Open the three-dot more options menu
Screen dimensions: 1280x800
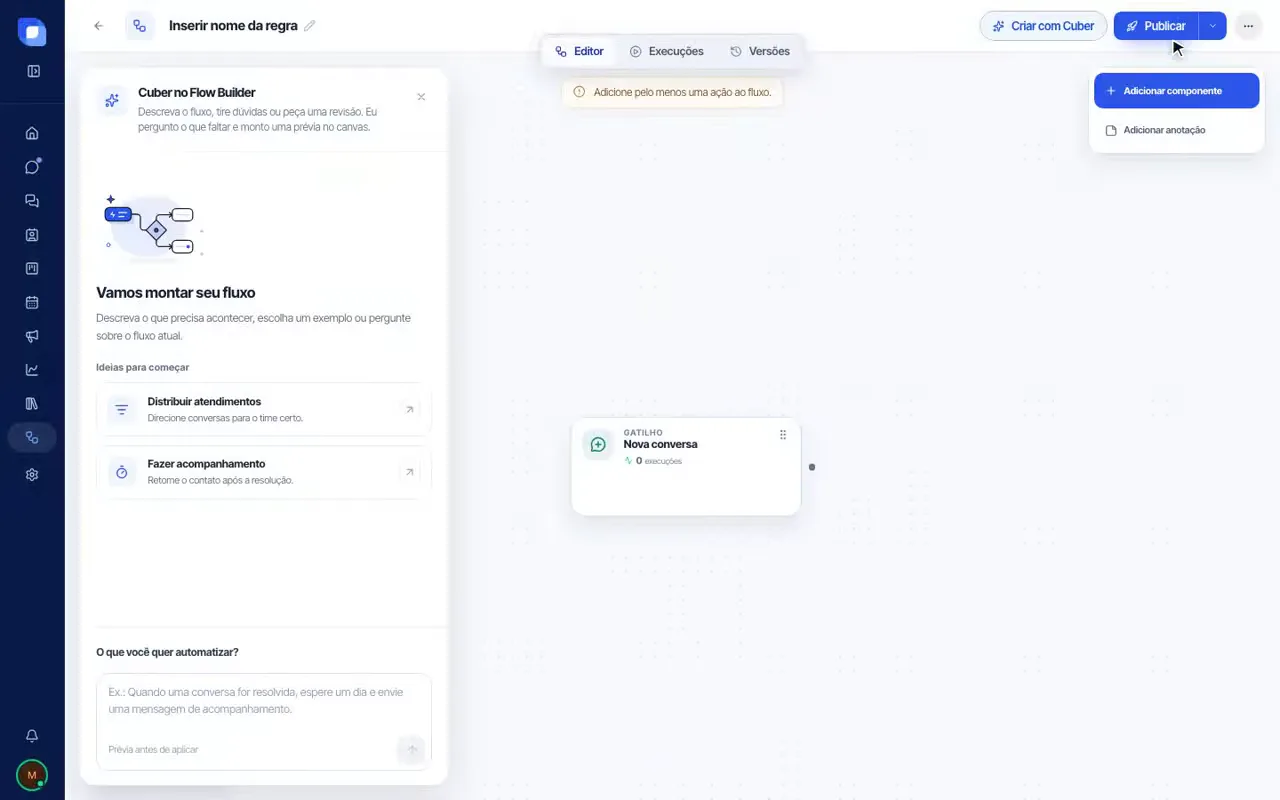pyautogui.click(x=1248, y=26)
